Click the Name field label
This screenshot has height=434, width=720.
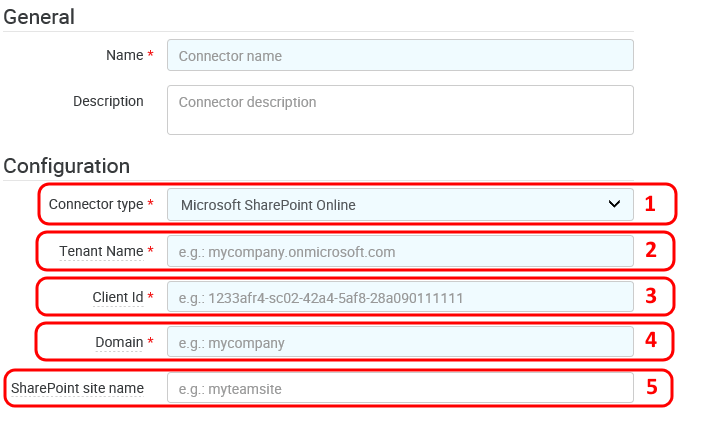click(x=124, y=56)
